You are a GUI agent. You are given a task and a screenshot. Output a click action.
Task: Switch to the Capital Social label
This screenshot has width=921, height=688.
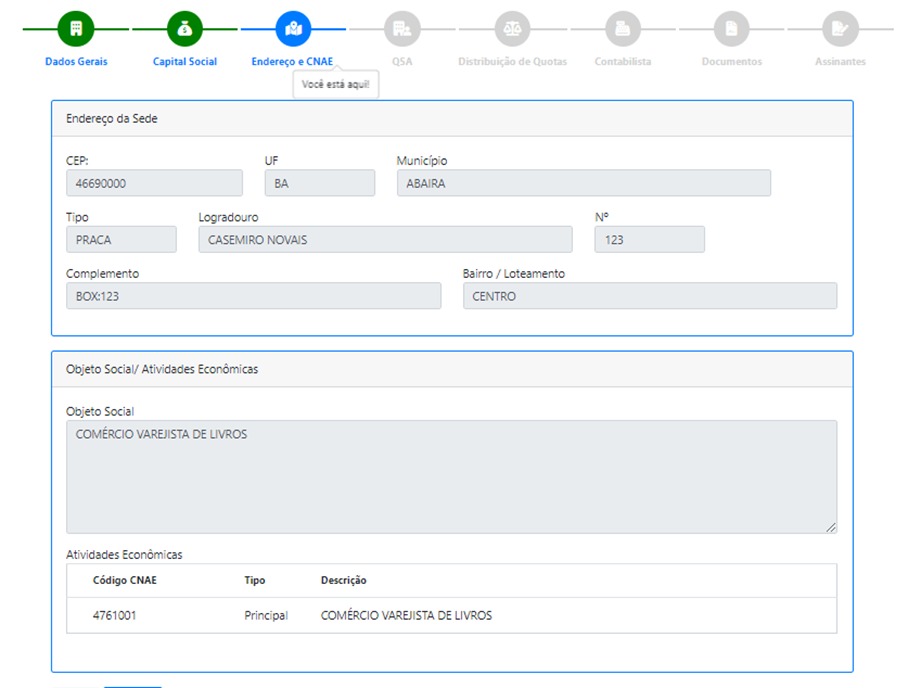[x=185, y=62]
